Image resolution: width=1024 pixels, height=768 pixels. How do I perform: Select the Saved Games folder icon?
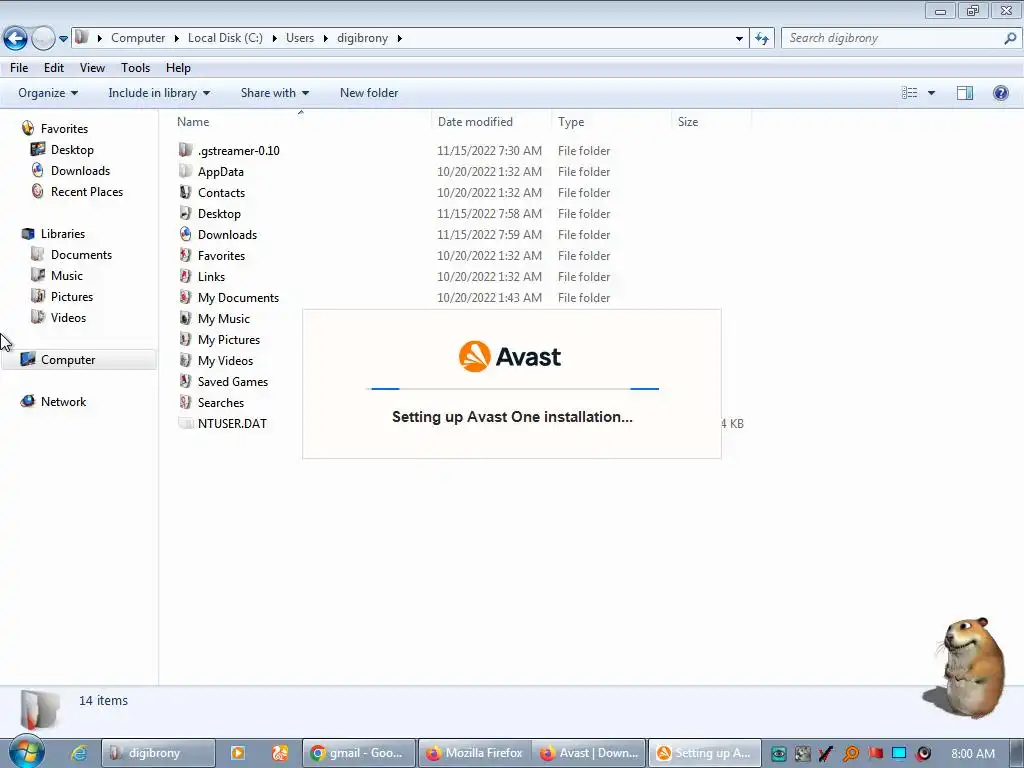coord(185,381)
